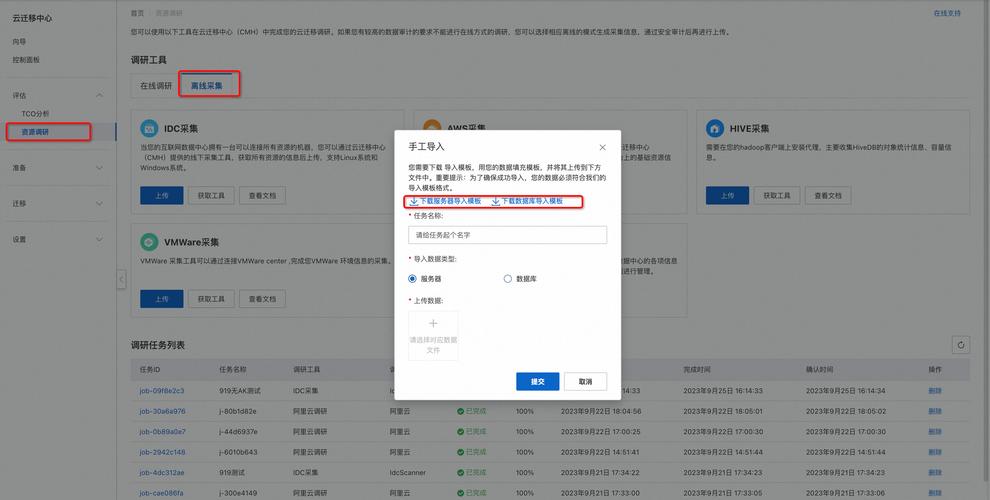
Task: Click the 下载服务器导入模板 link
Action: point(446,201)
